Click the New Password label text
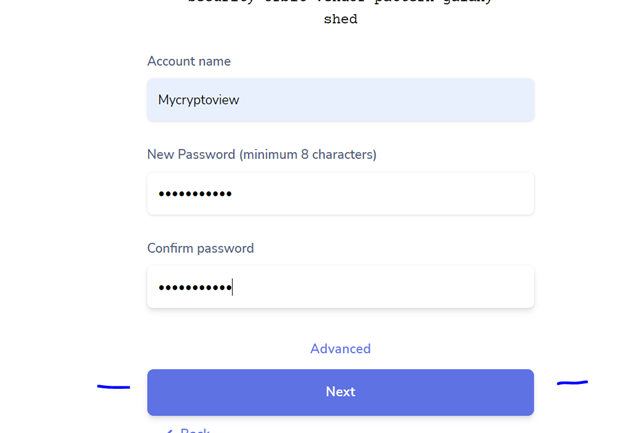639x433 pixels. click(191, 154)
